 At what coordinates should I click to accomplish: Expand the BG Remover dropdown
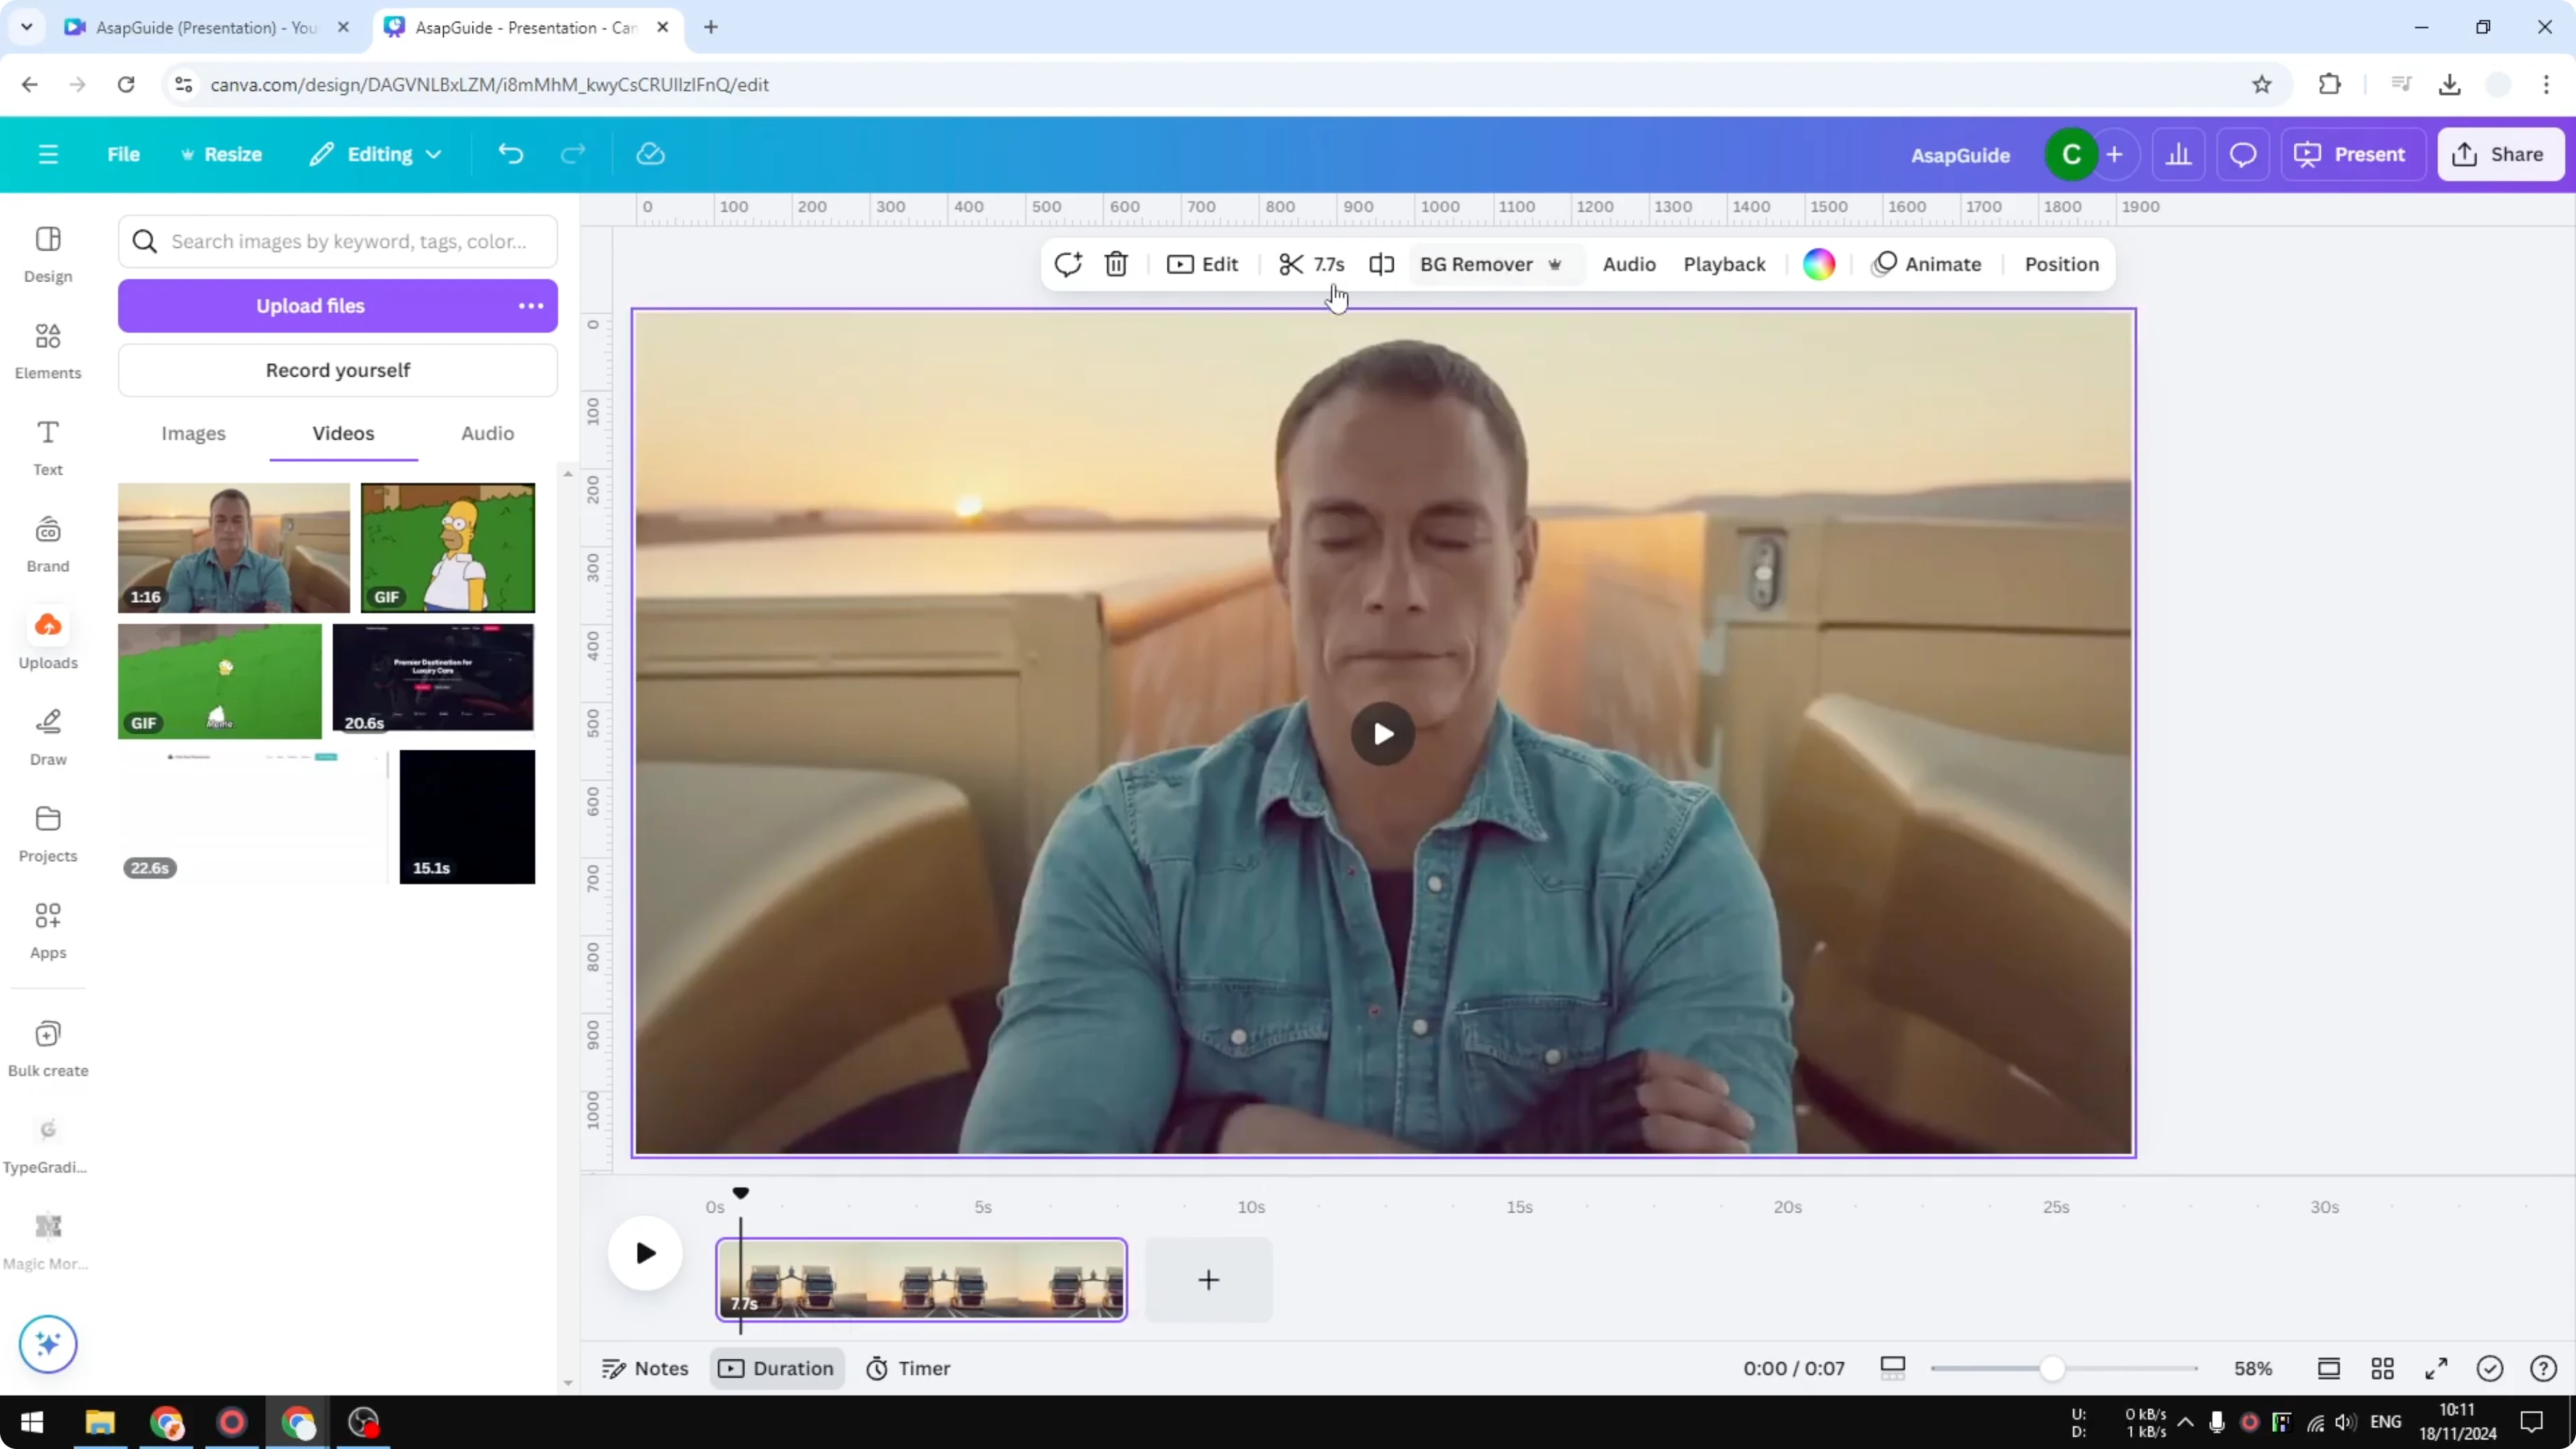point(1556,264)
